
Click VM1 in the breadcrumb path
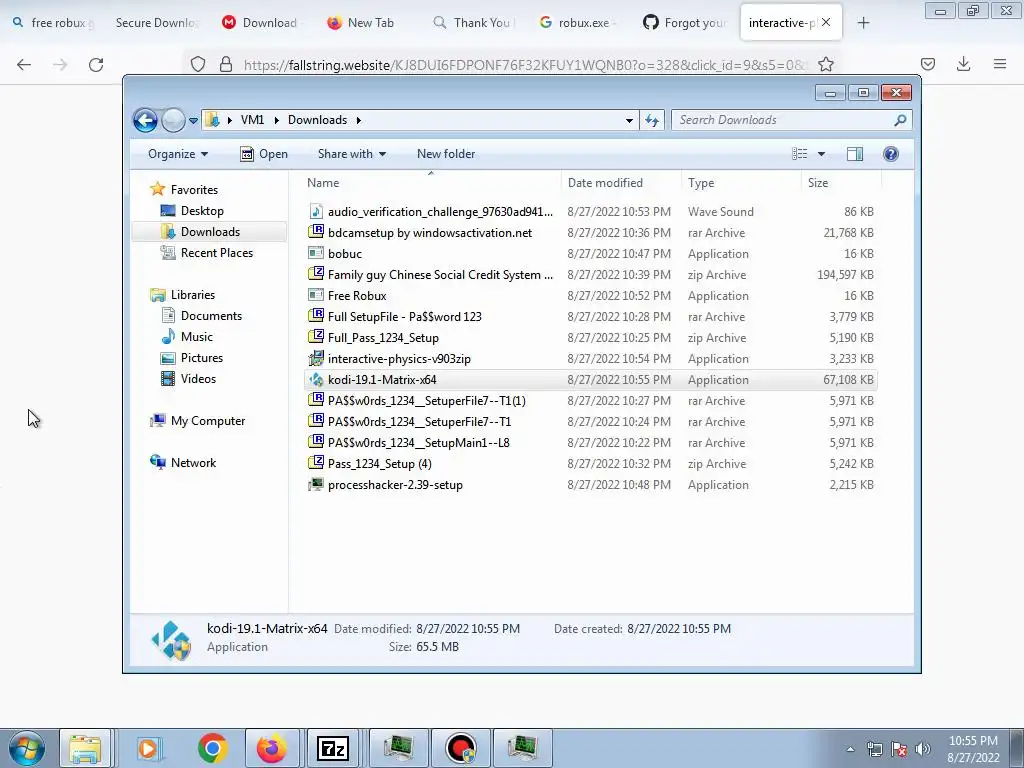tap(252, 120)
